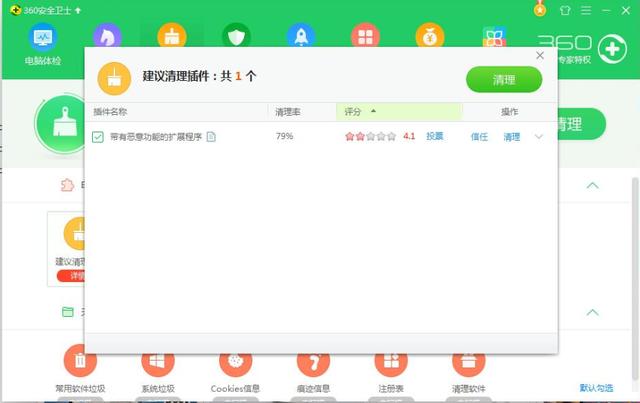Screen dimensions: 640x403
Task: Sort by the 评分 column header
Action: pos(399,112)
